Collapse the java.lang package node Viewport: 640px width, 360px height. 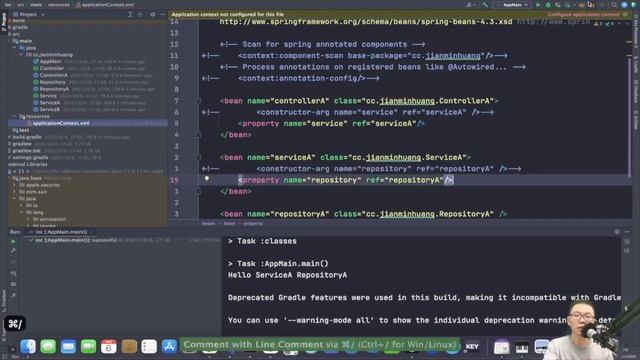pyautogui.click(x=22, y=212)
